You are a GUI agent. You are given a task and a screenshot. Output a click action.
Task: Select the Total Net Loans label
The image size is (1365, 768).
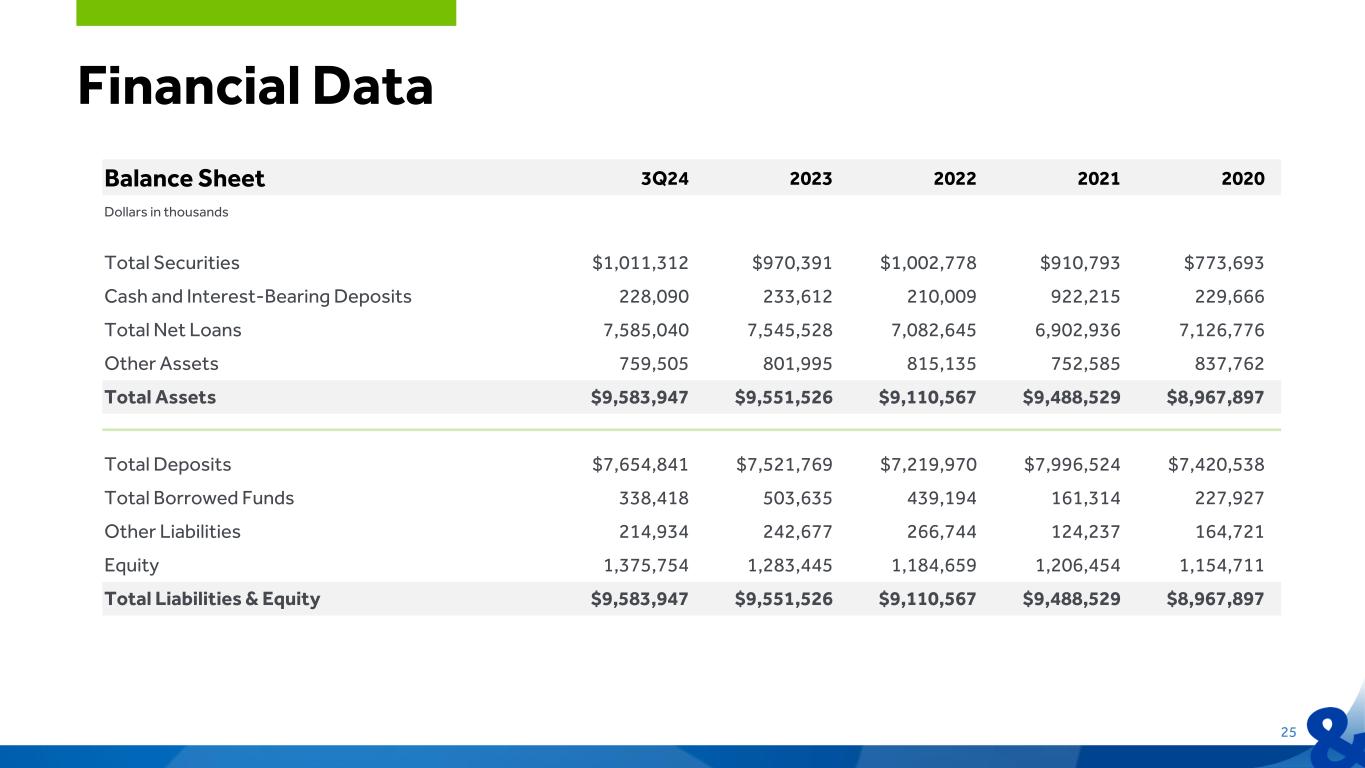173,330
